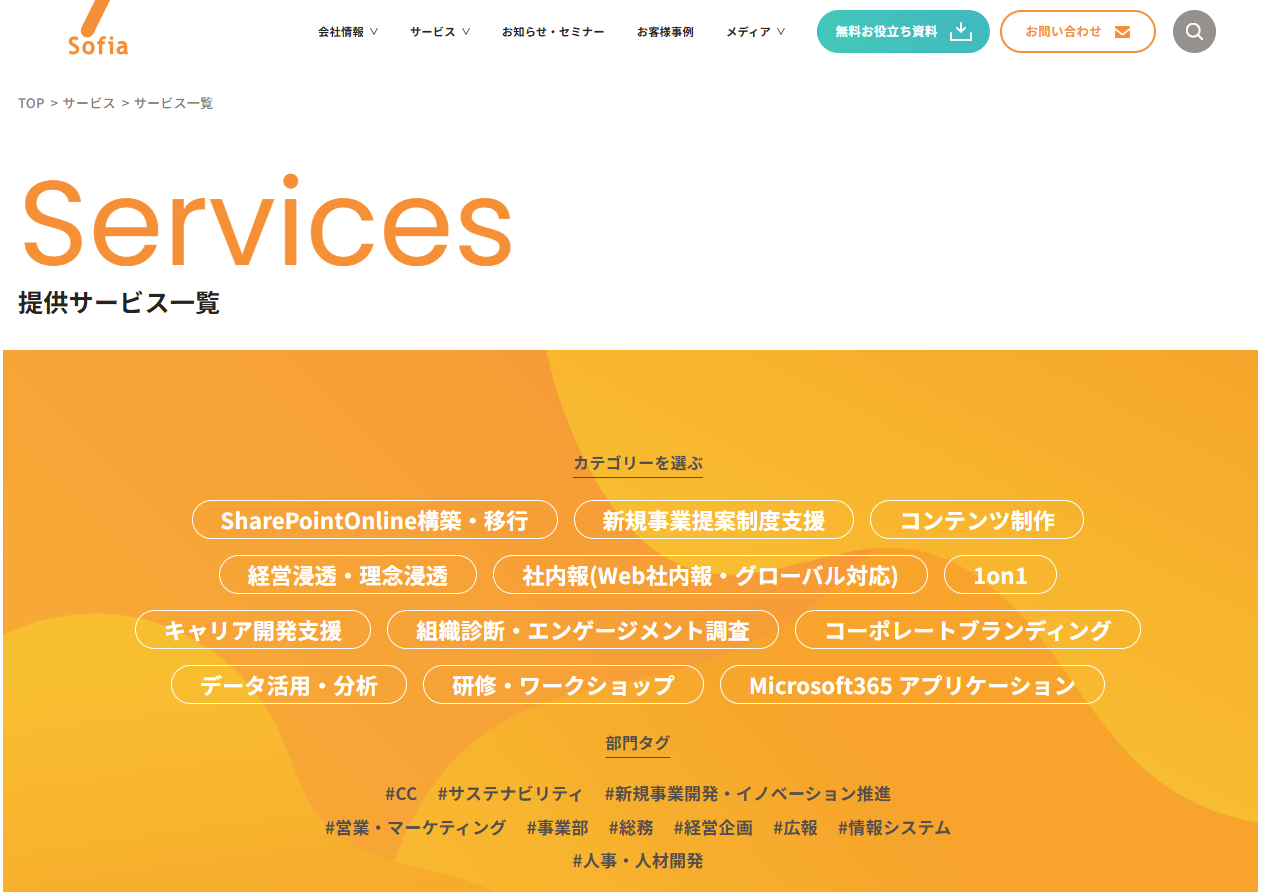Click the サービス breadcrumb link
This screenshot has width=1262, height=892.
click(x=89, y=103)
